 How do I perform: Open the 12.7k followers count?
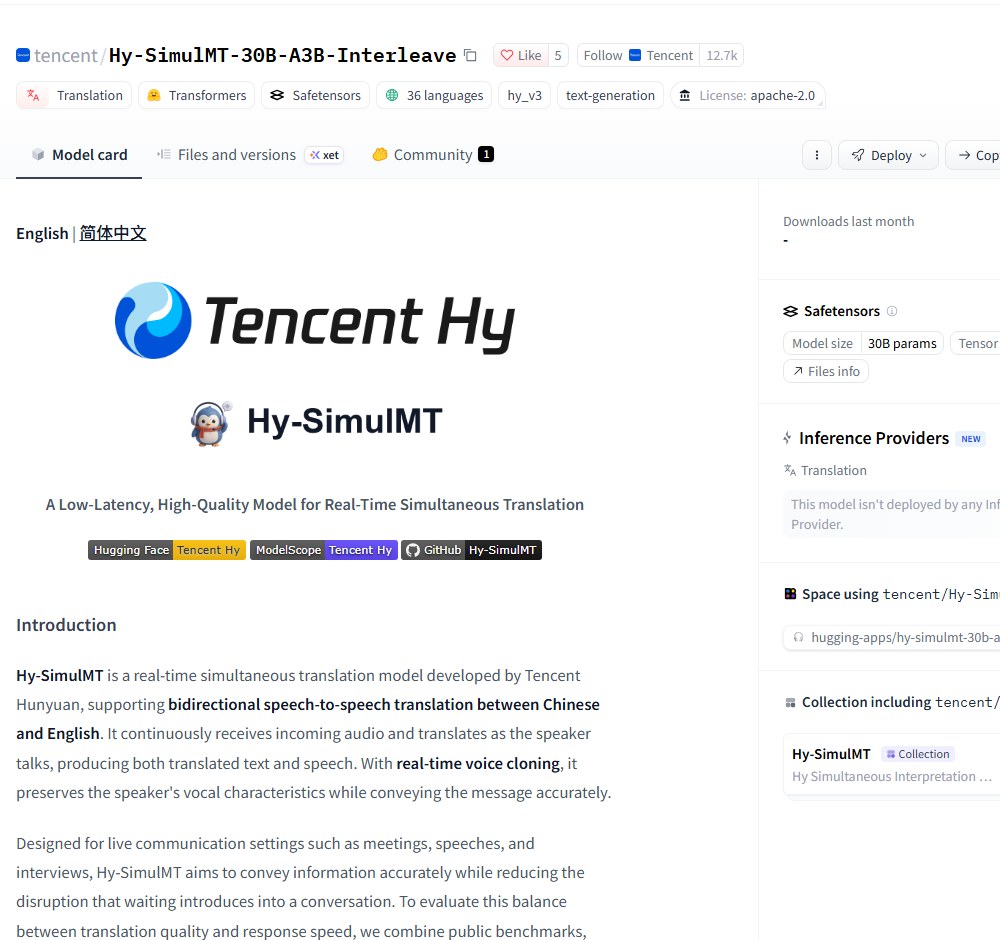(x=721, y=55)
